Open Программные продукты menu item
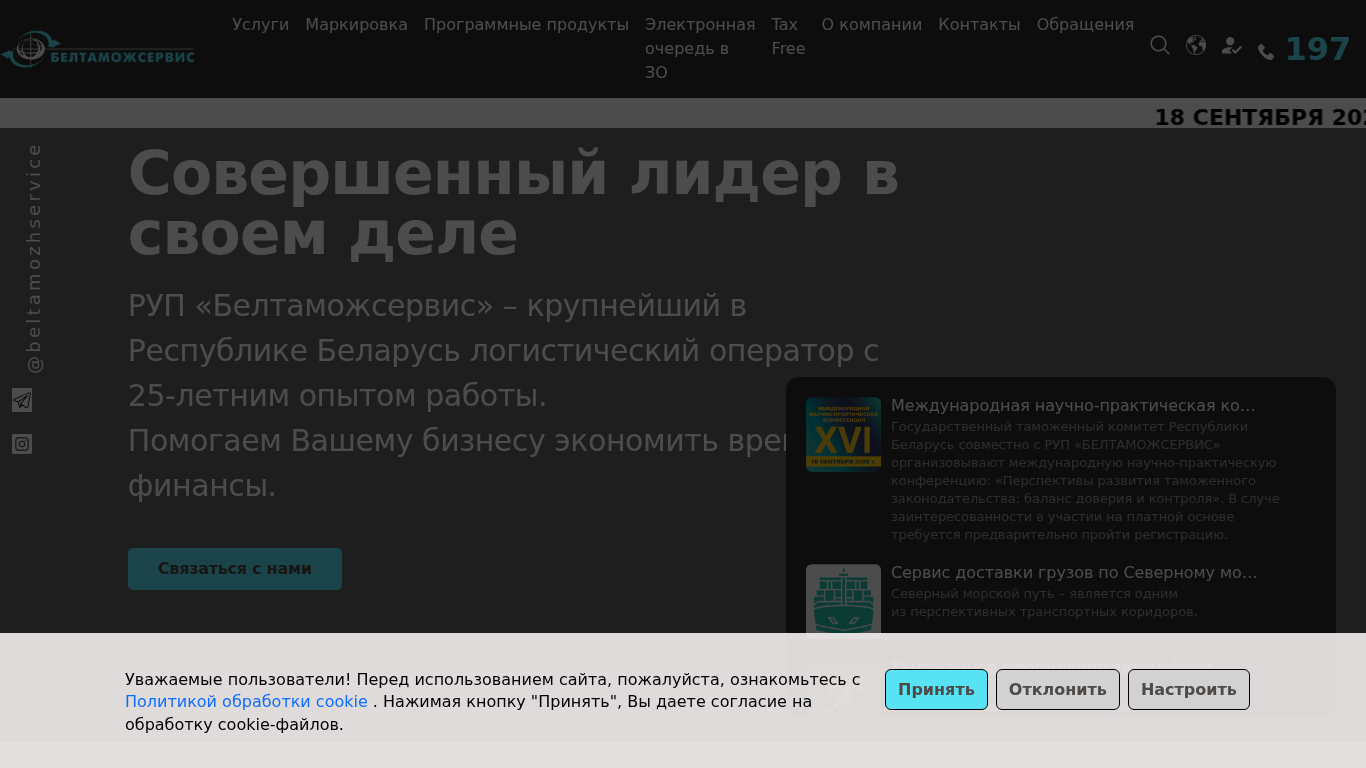The height and width of the screenshot is (768, 1366). point(526,24)
